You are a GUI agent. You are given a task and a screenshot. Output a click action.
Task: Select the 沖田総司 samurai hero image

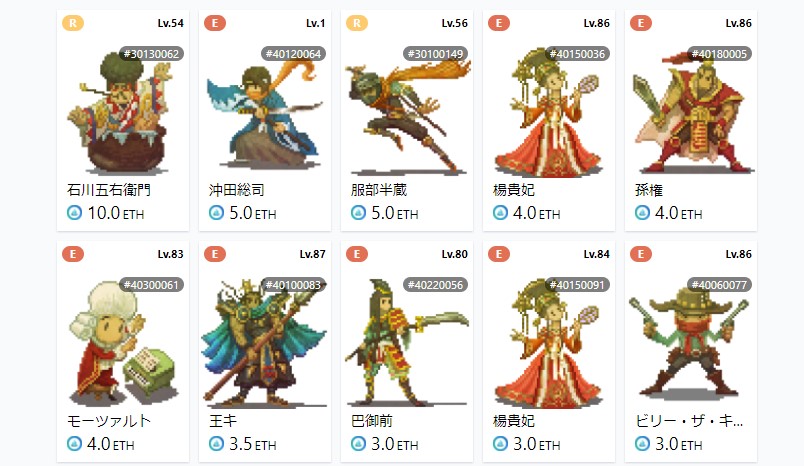tap(265, 116)
